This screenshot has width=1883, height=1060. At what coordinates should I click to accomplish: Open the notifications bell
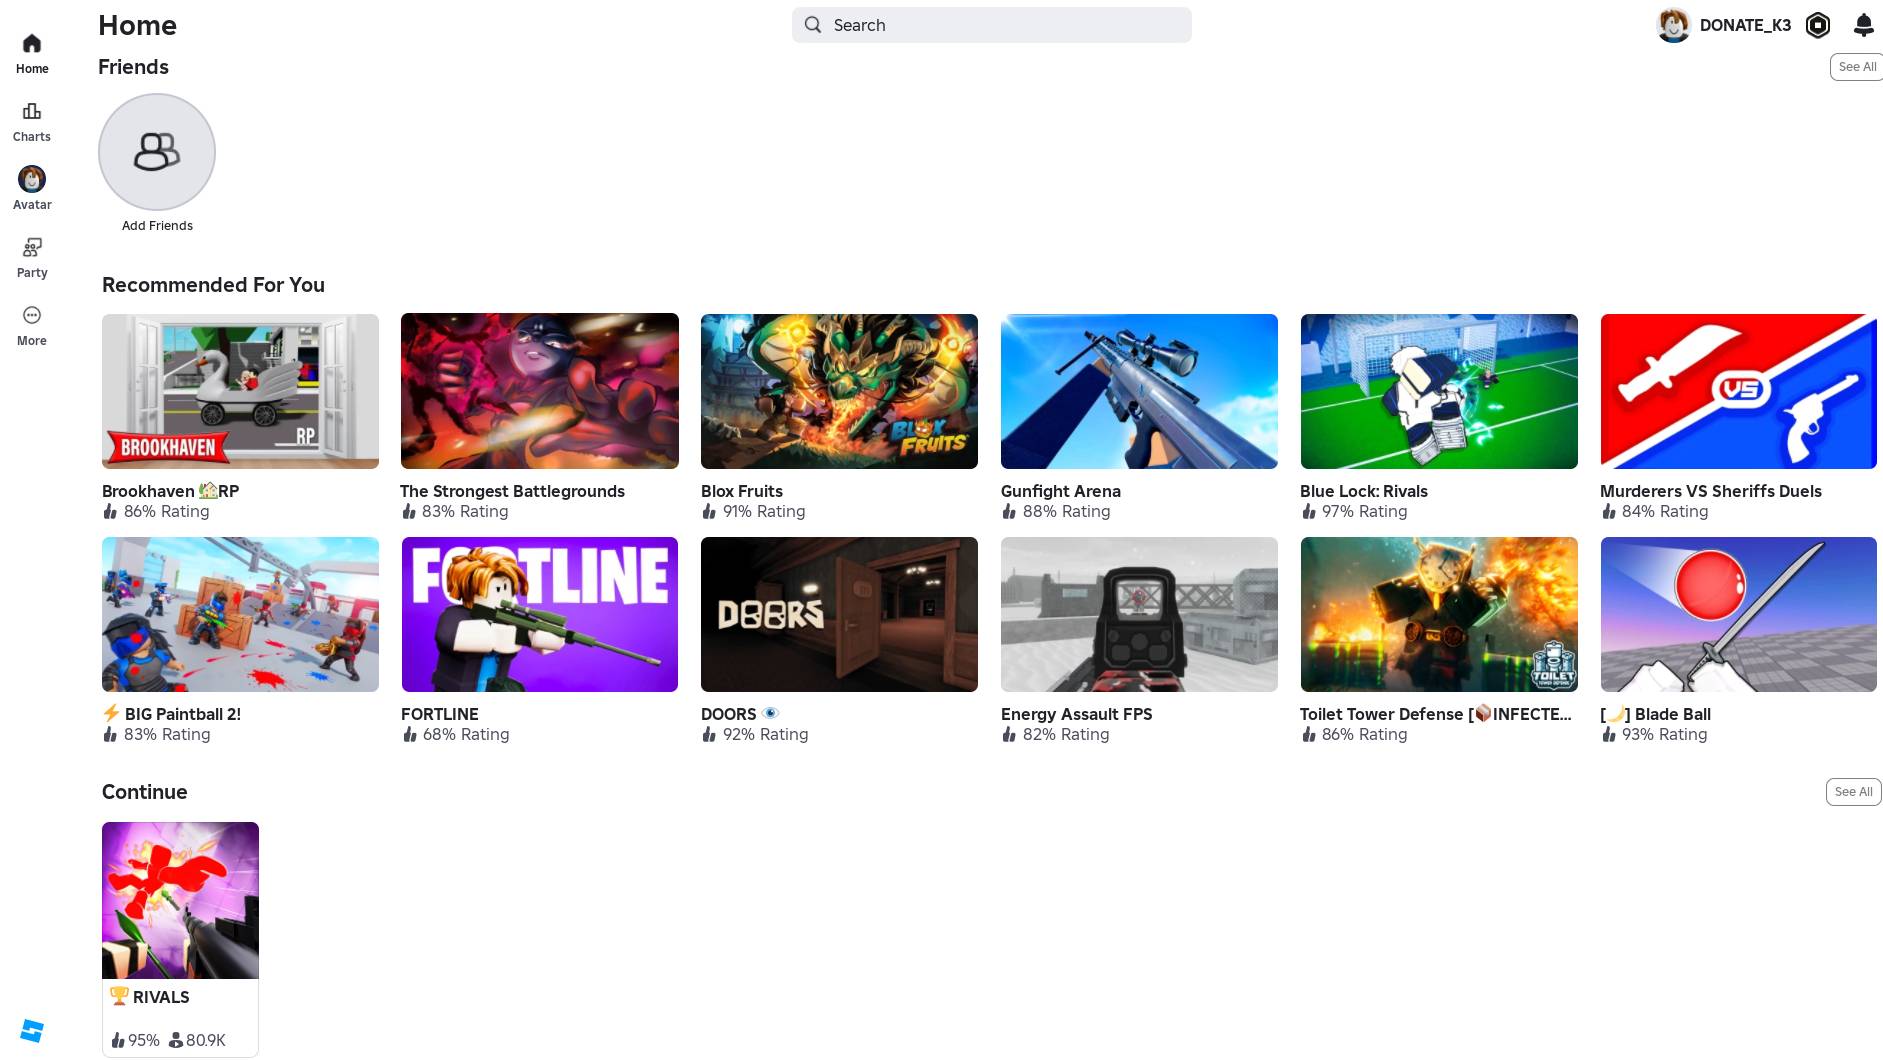point(1864,25)
